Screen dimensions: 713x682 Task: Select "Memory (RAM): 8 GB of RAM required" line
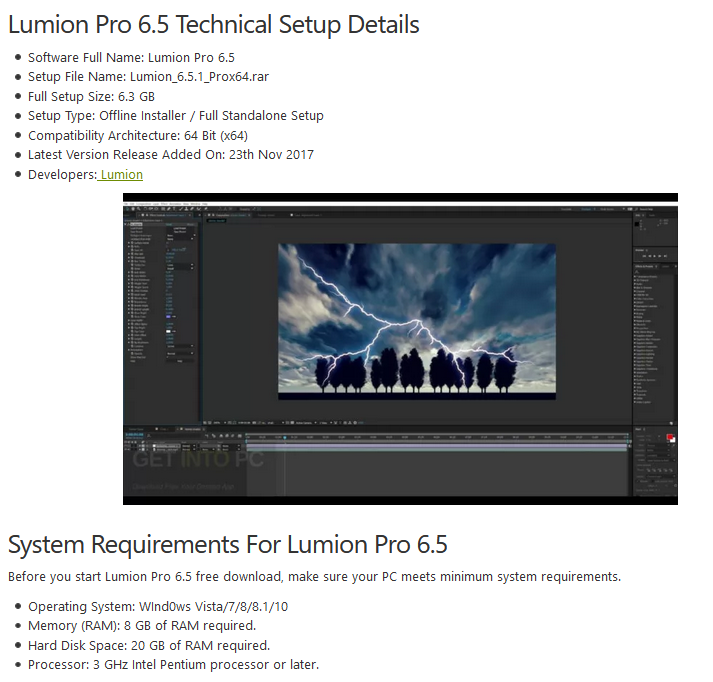pos(142,626)
